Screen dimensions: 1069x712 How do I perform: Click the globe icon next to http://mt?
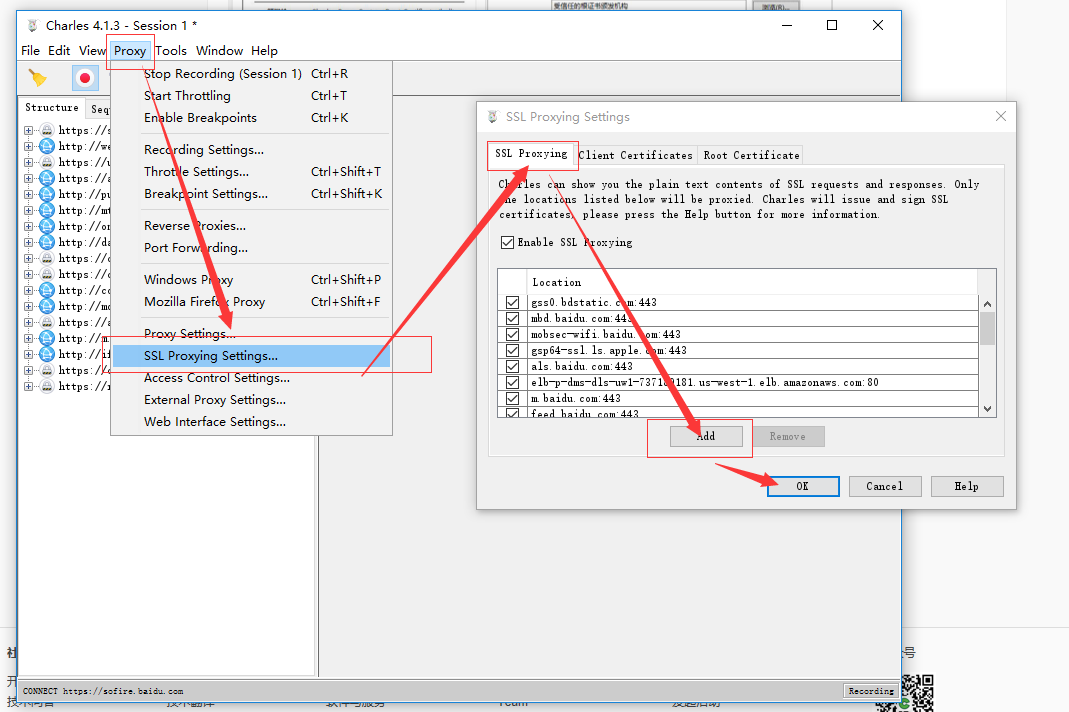click(46, 210)
